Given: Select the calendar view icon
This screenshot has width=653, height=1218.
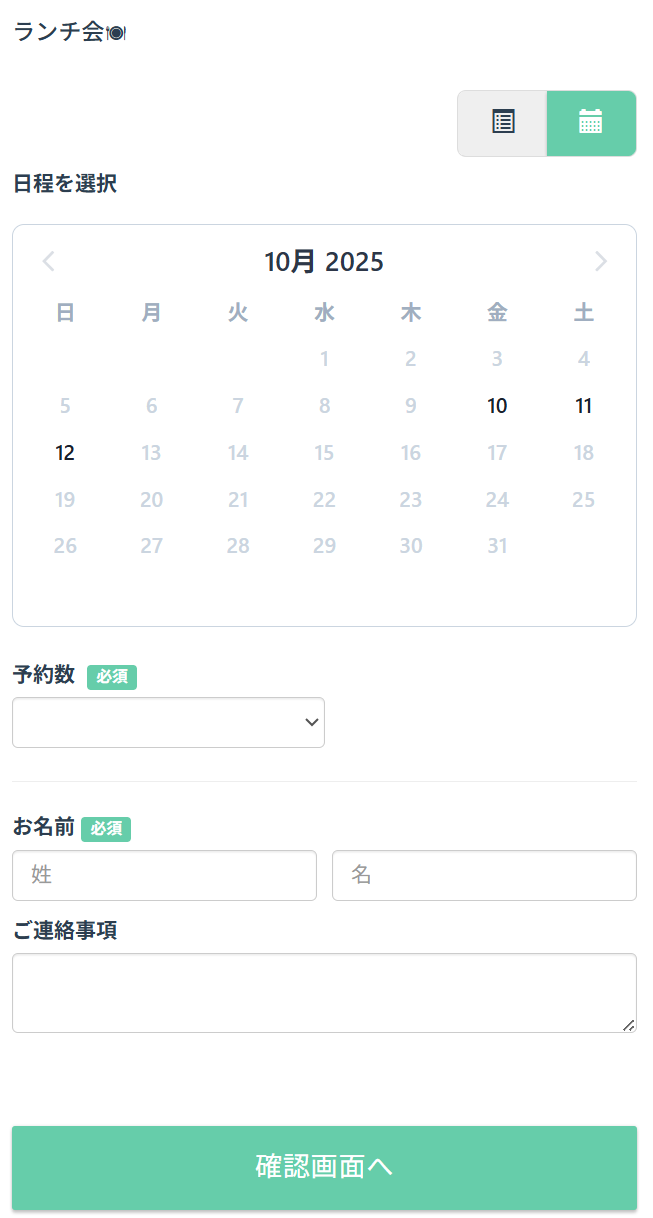Looking at the screenshot, I should coord(591,123).
